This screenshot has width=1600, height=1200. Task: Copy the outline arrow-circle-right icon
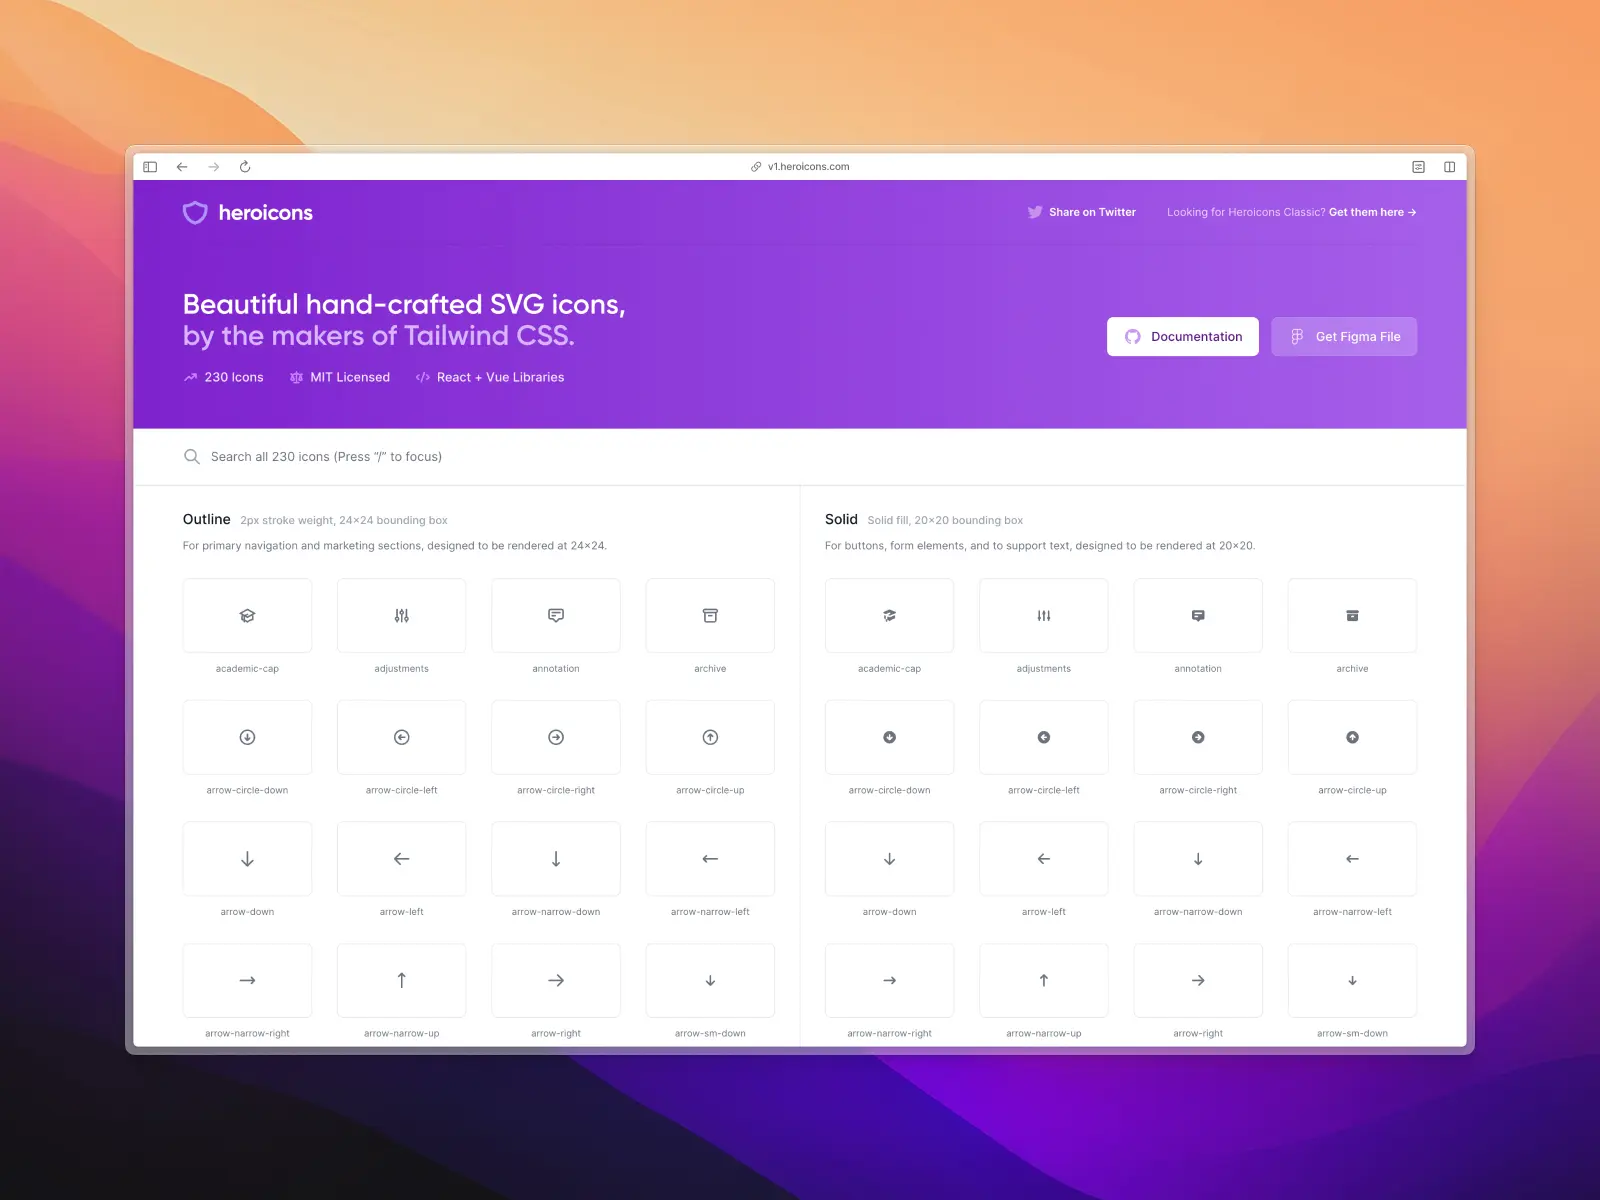(x=556, y=737)
